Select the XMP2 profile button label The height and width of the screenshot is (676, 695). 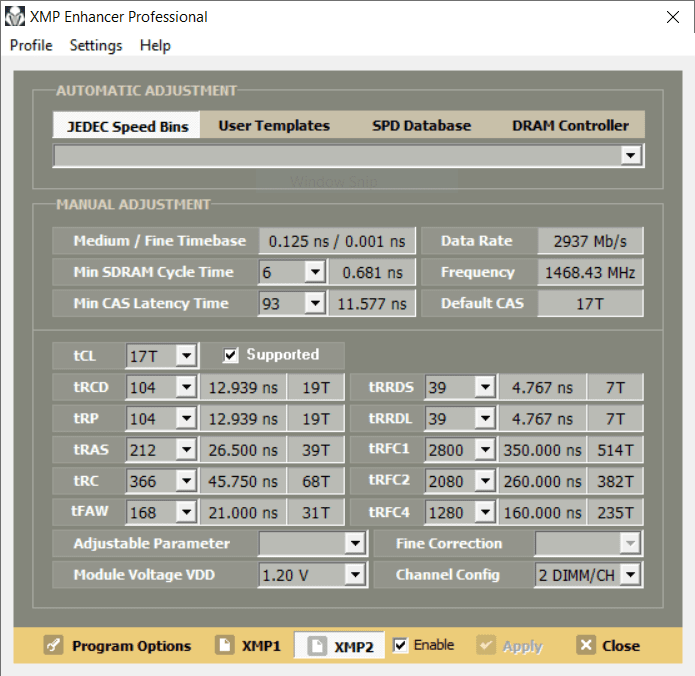pyautogui.click(x=354, y=647)
